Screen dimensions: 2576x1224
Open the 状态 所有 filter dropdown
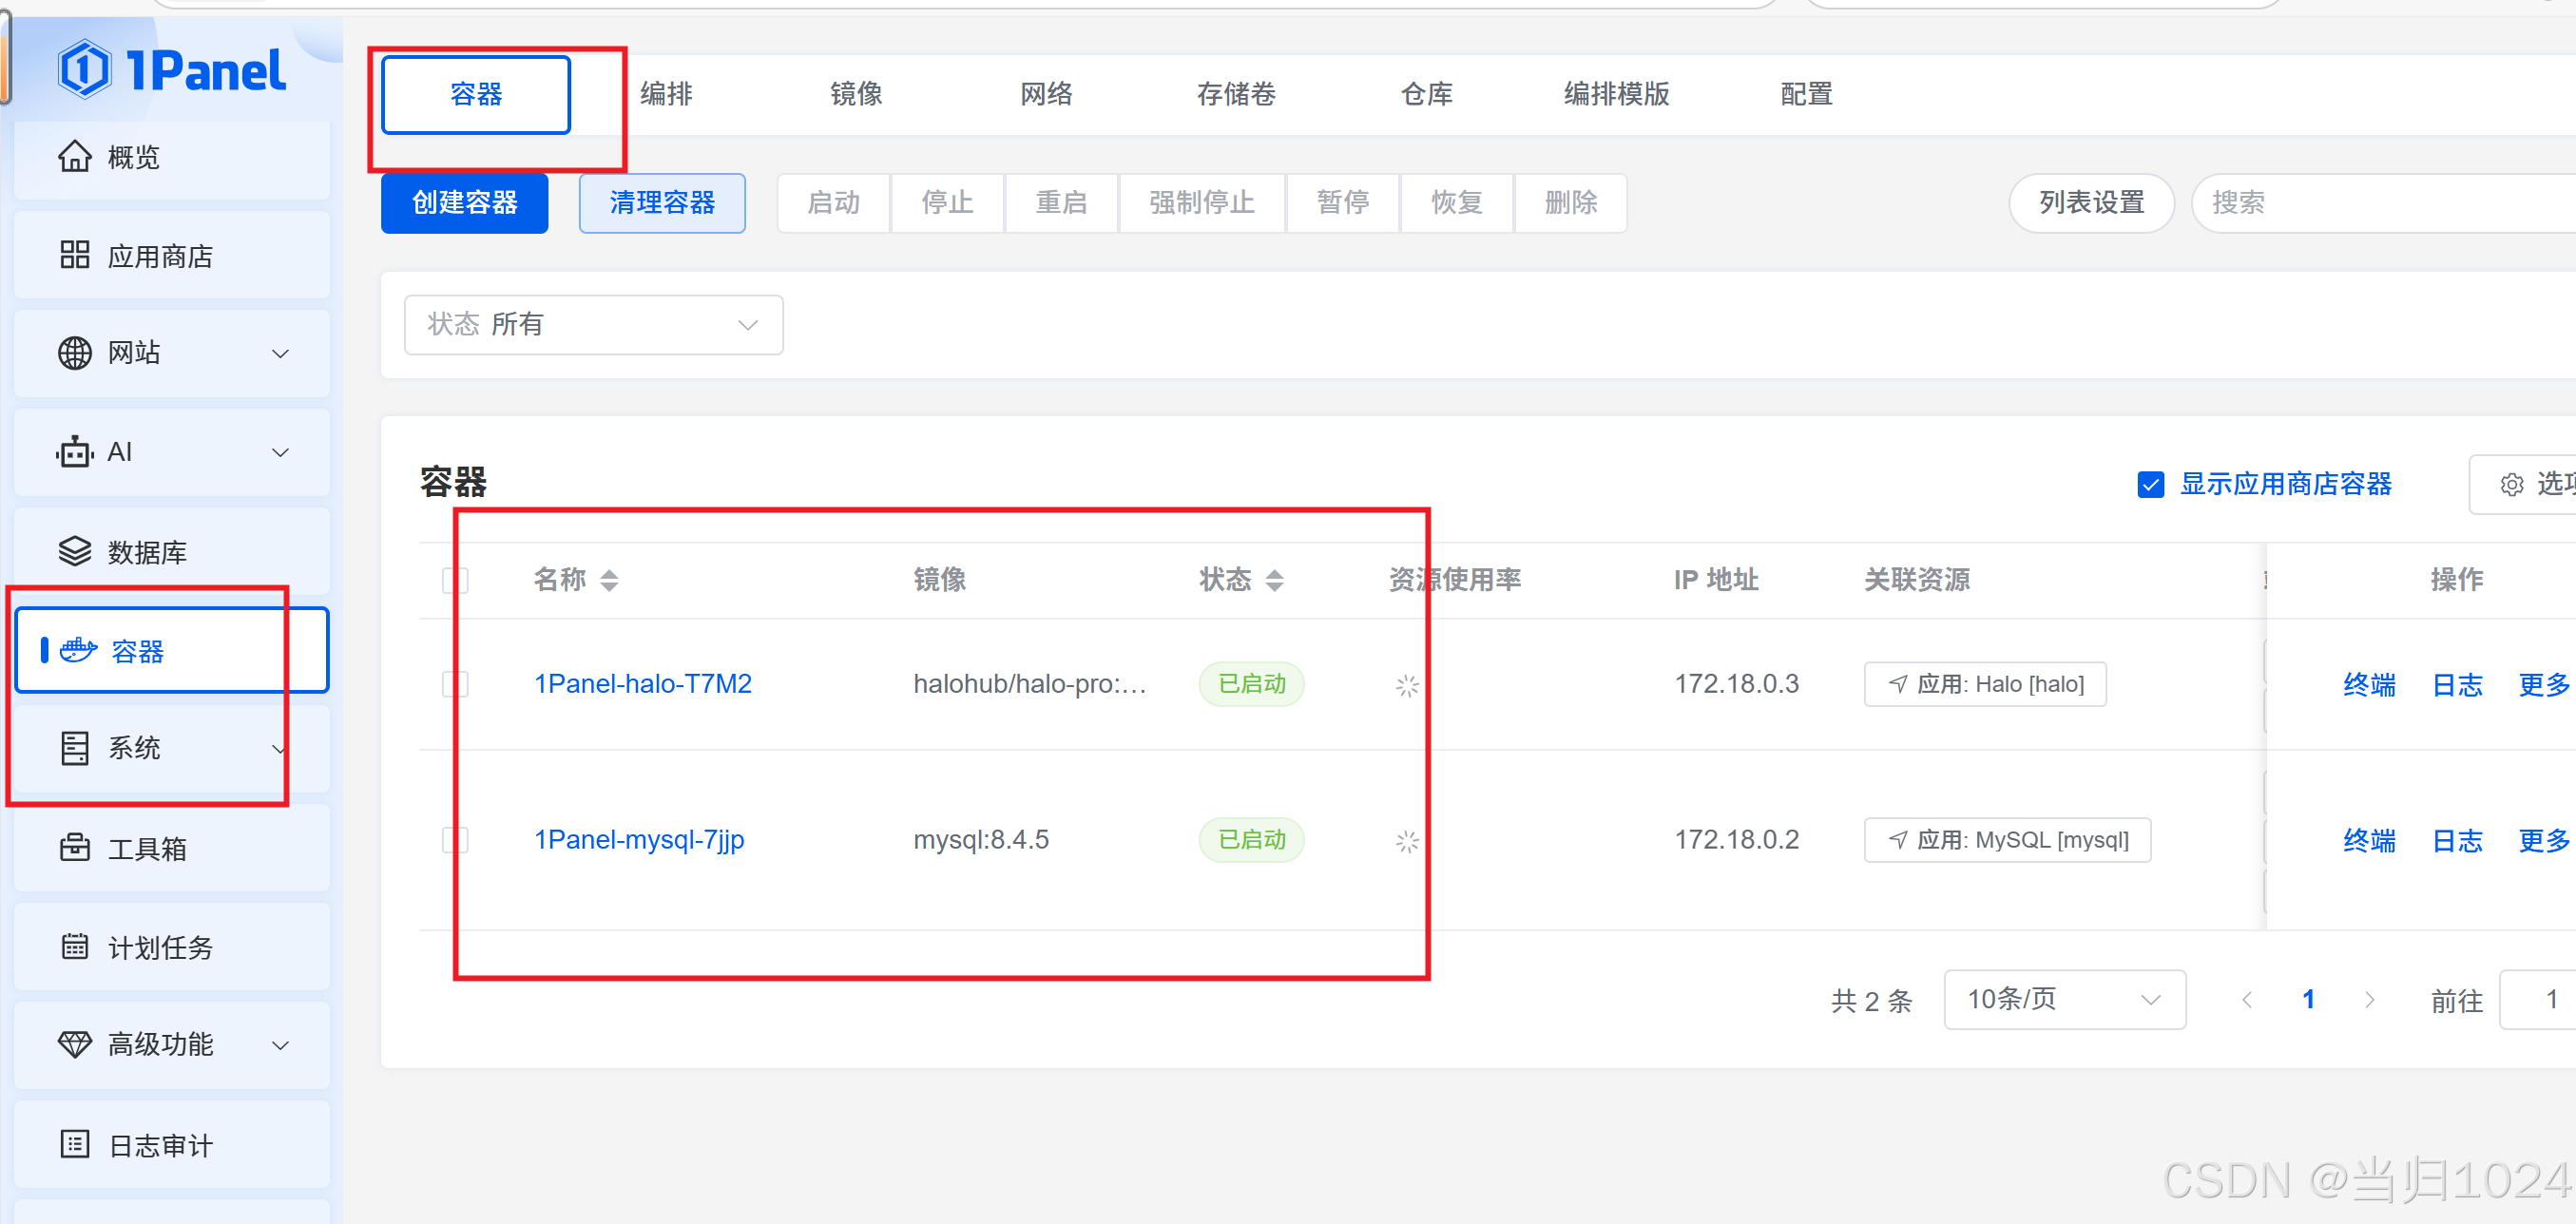pos(593,324)
